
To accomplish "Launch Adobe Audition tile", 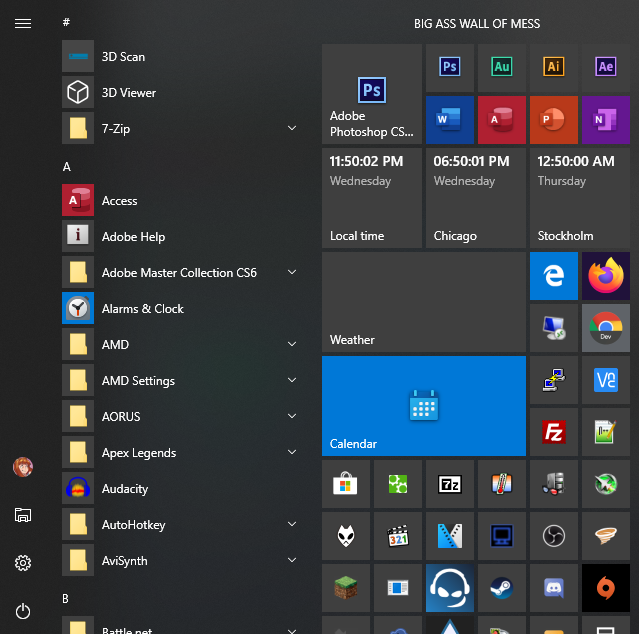I will click(x=502, y=68).
